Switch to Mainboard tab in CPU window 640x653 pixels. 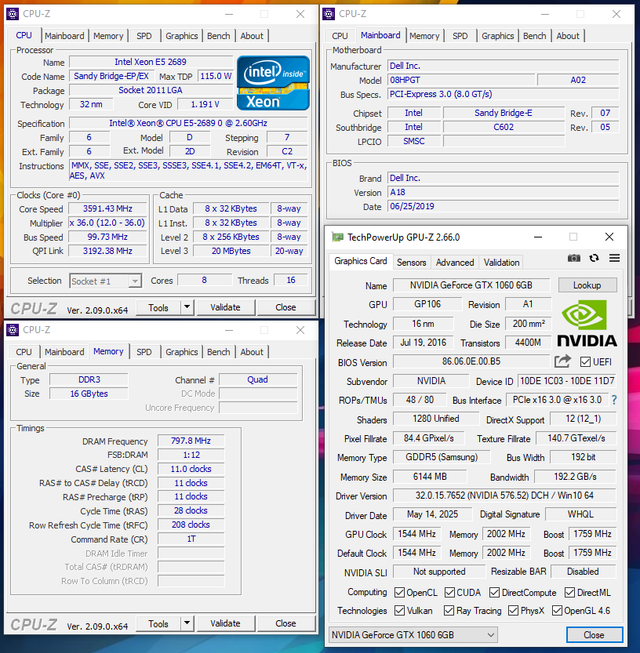click(x=64, y=36)
